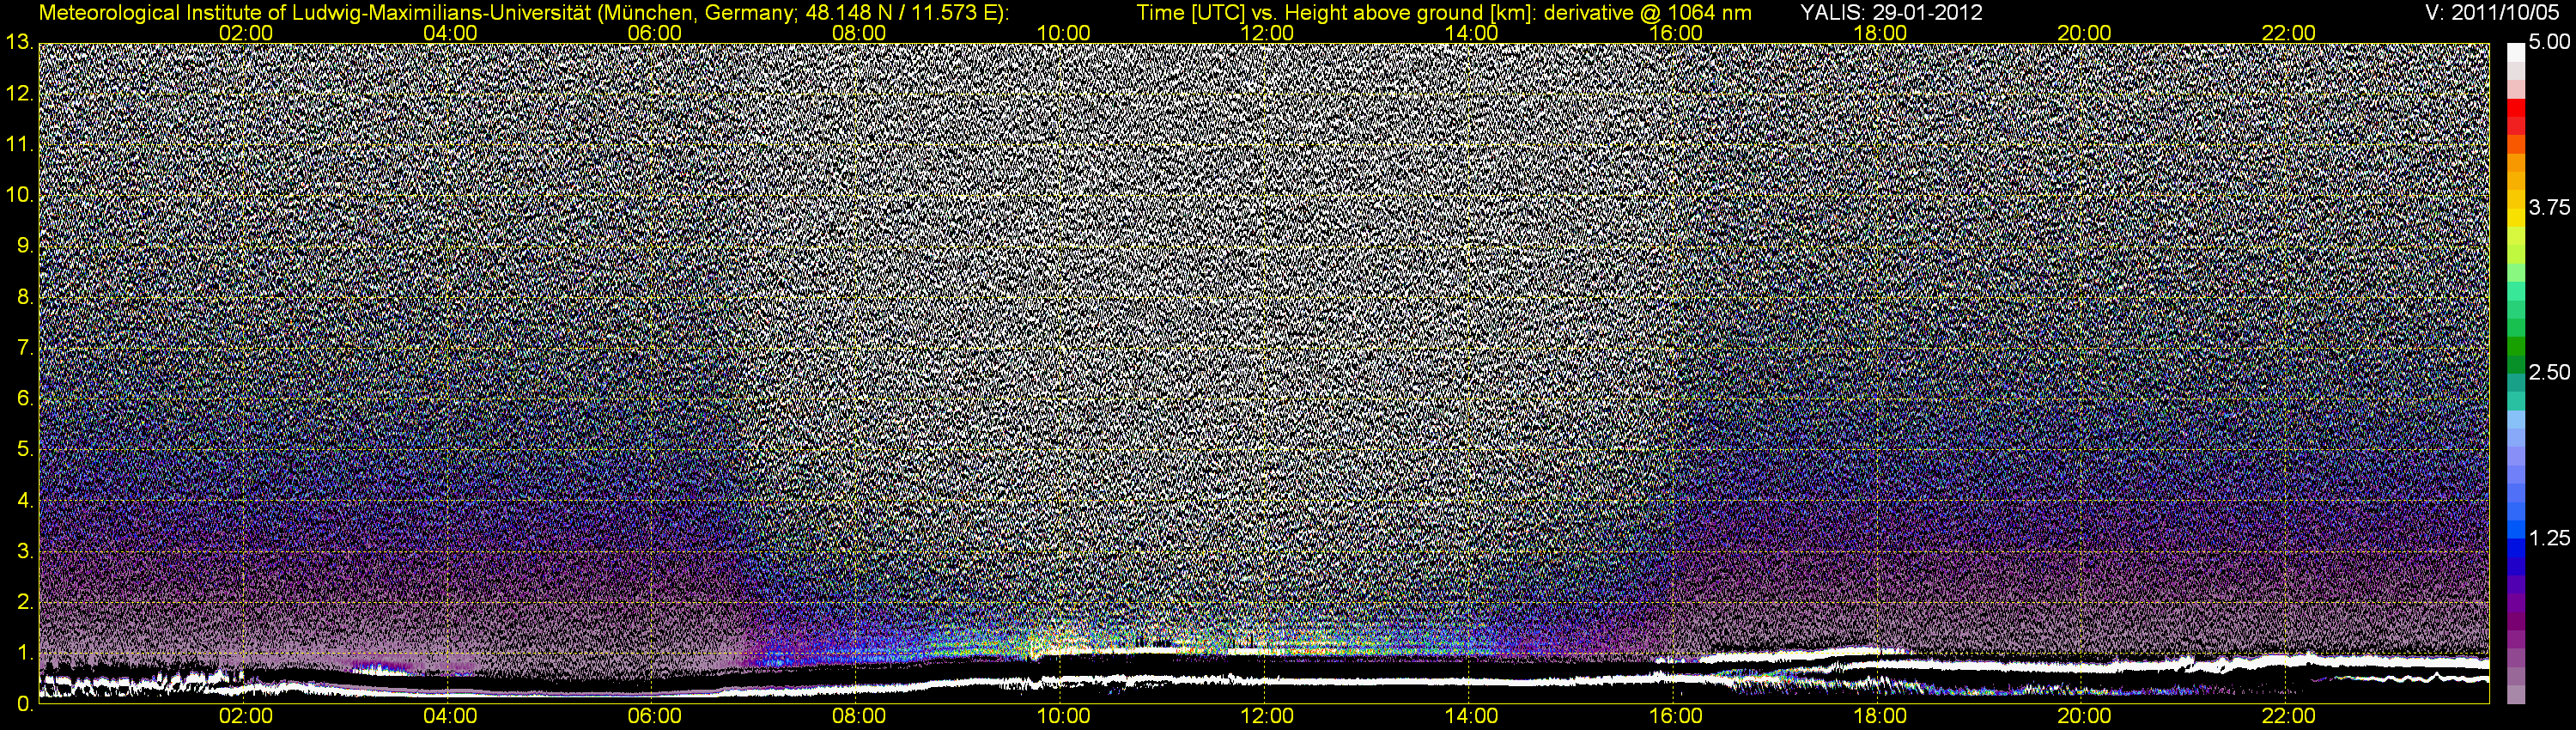Select the version text 'V: 2011/10/05'
This screenshot has height=730, width=2576.
point(2490,12)
